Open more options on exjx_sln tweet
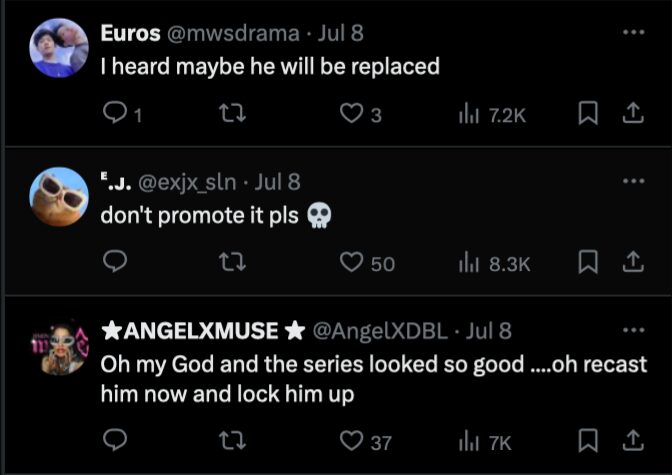 pos(633,182)
